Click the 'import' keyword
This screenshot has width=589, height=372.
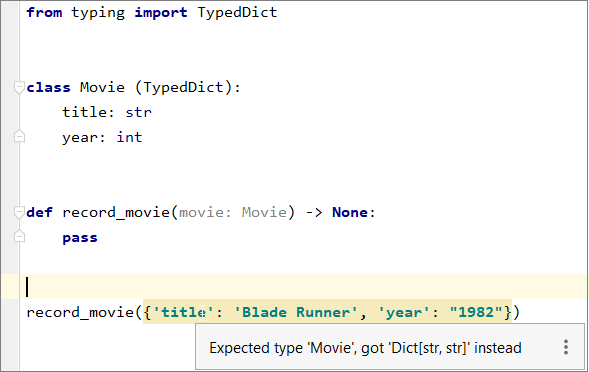click(161, 12)
